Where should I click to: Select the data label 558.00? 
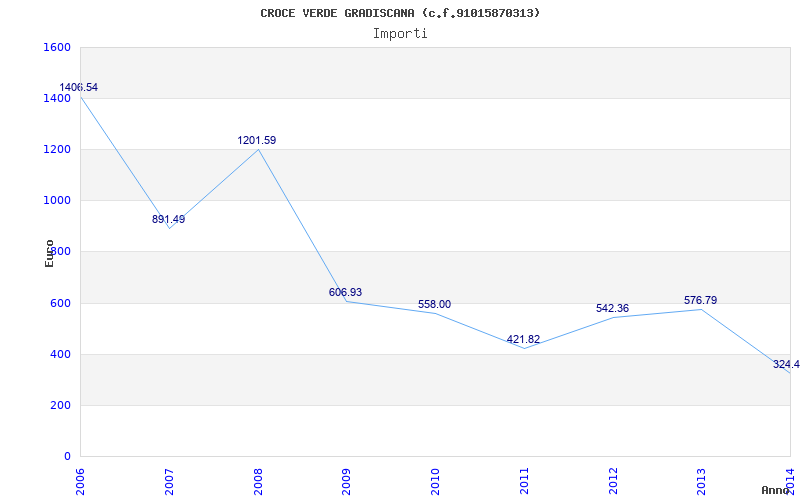pos(434,305)
